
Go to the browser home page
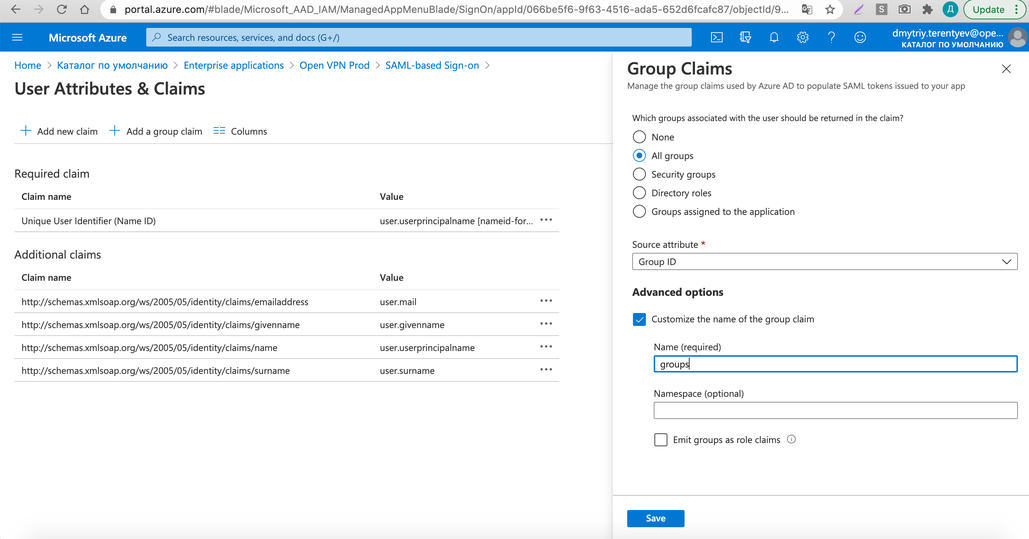point(84,9)
